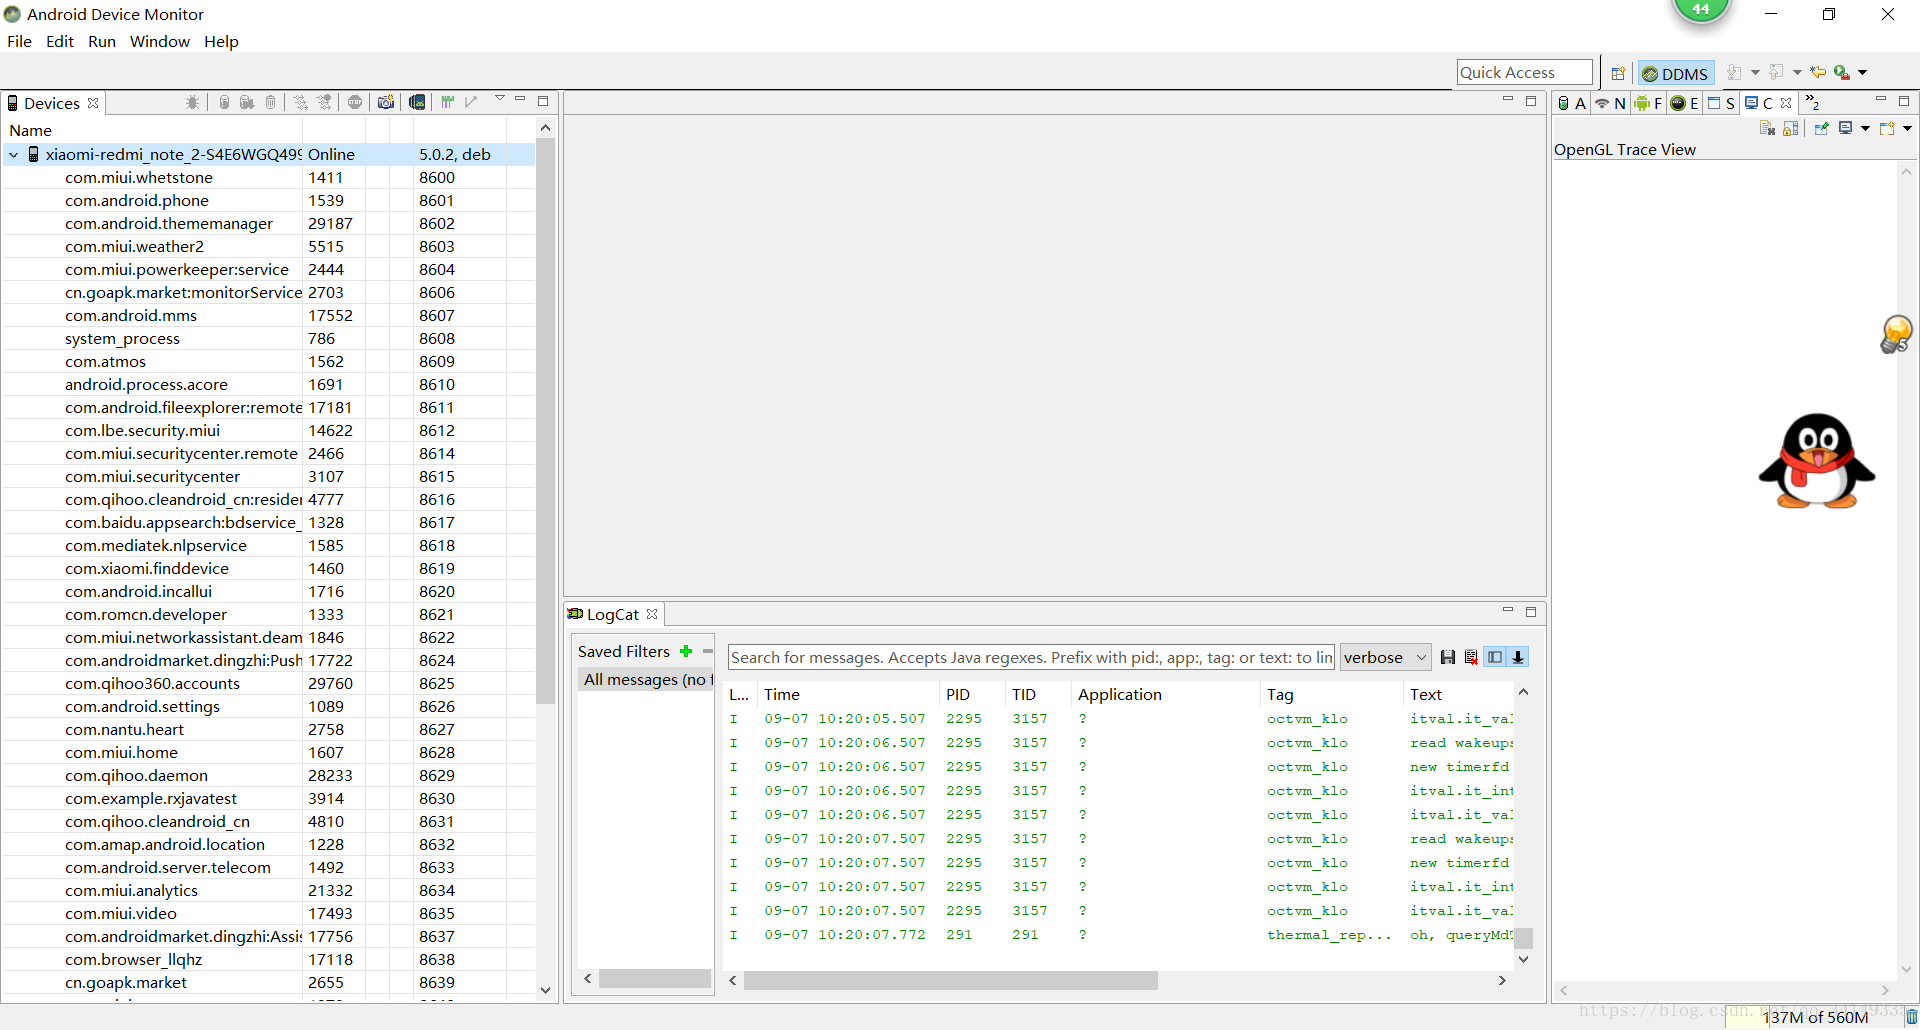Clear the LogCat log
The image size is (1920, 1030).
1471,657
